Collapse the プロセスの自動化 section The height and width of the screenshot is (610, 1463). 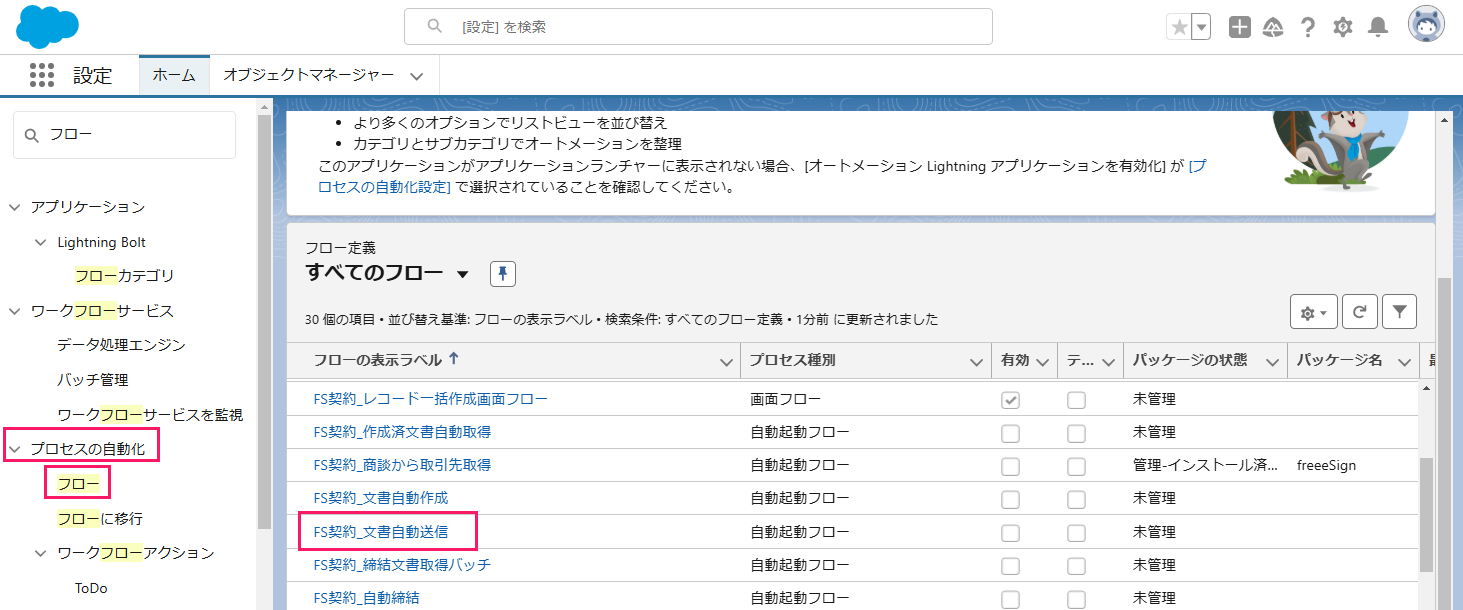click(x=15, y=449)
